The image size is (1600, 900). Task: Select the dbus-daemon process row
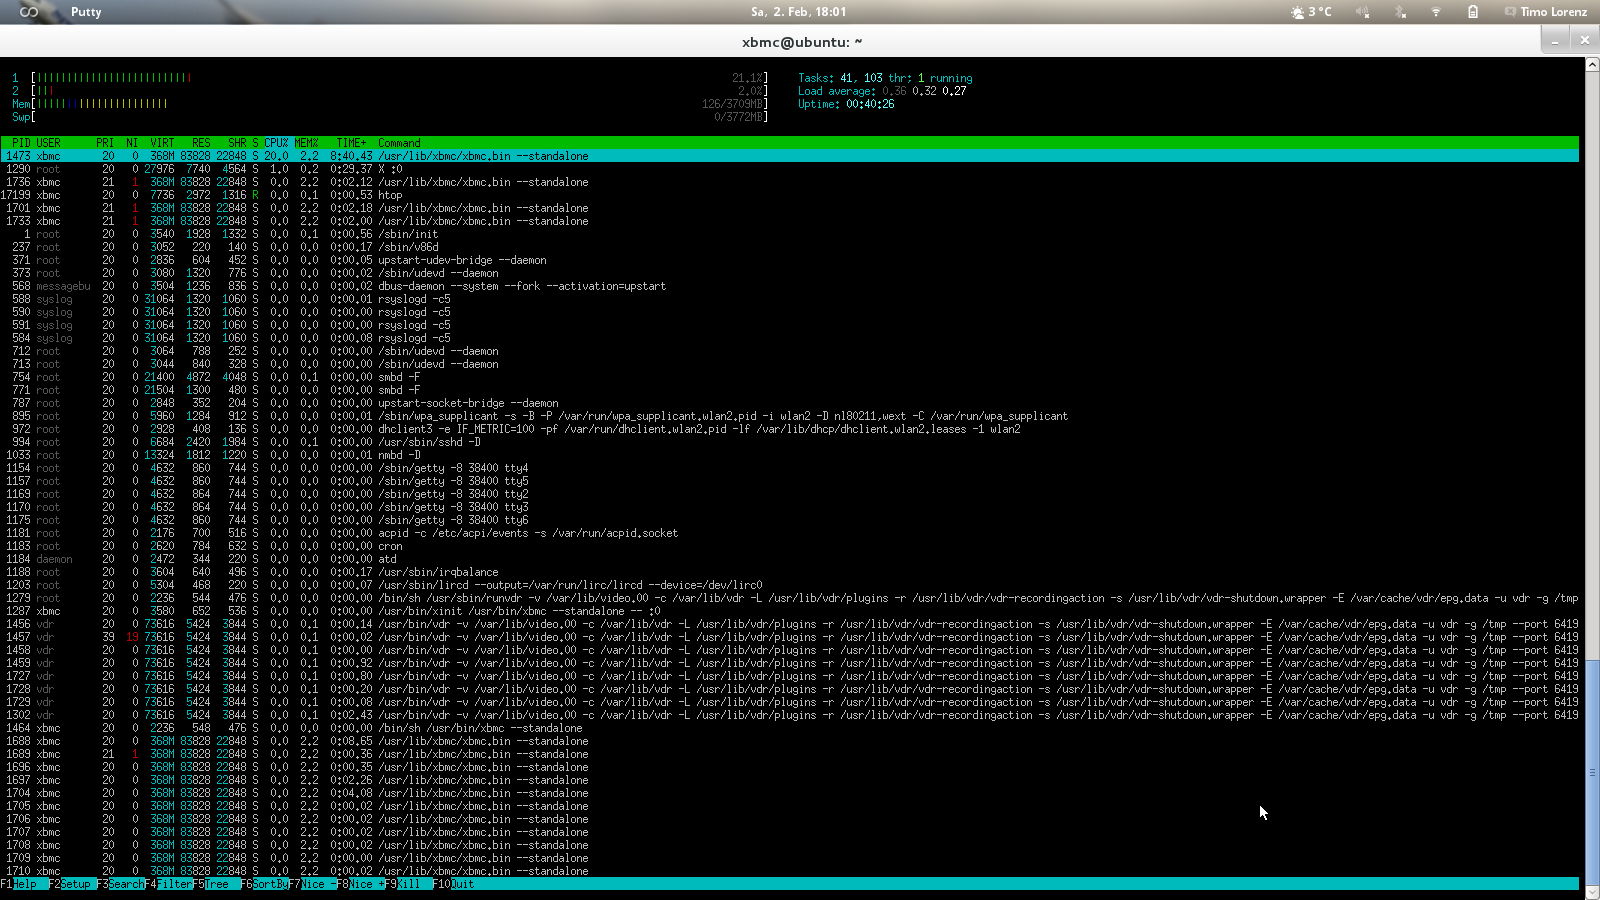coord(790,286)
